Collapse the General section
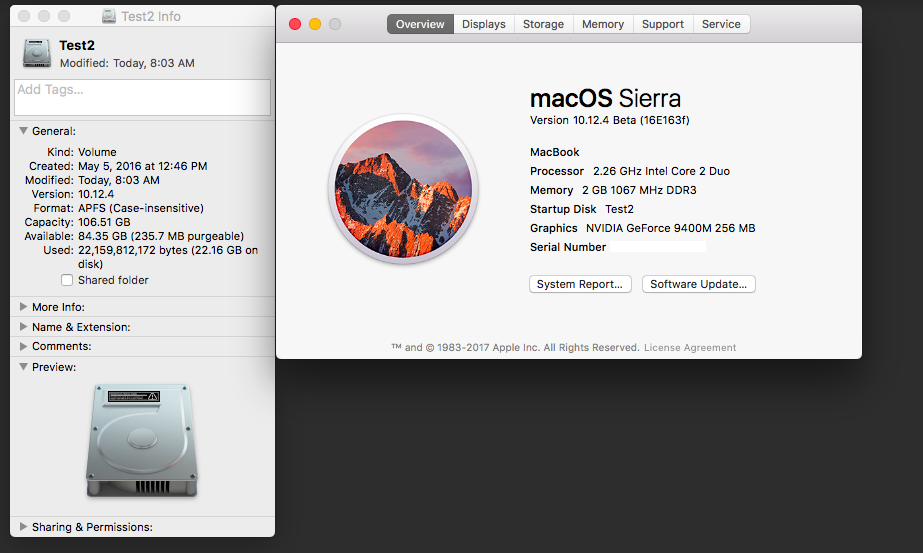 [x=24, y=131]
